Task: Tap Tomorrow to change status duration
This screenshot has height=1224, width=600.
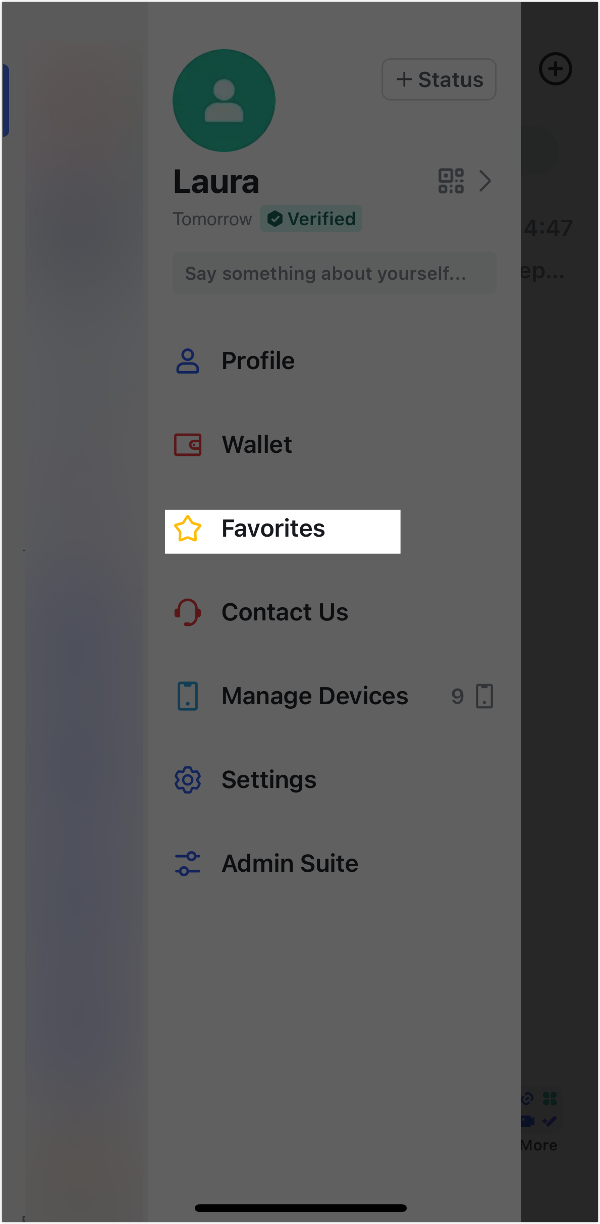Action: 212,218
